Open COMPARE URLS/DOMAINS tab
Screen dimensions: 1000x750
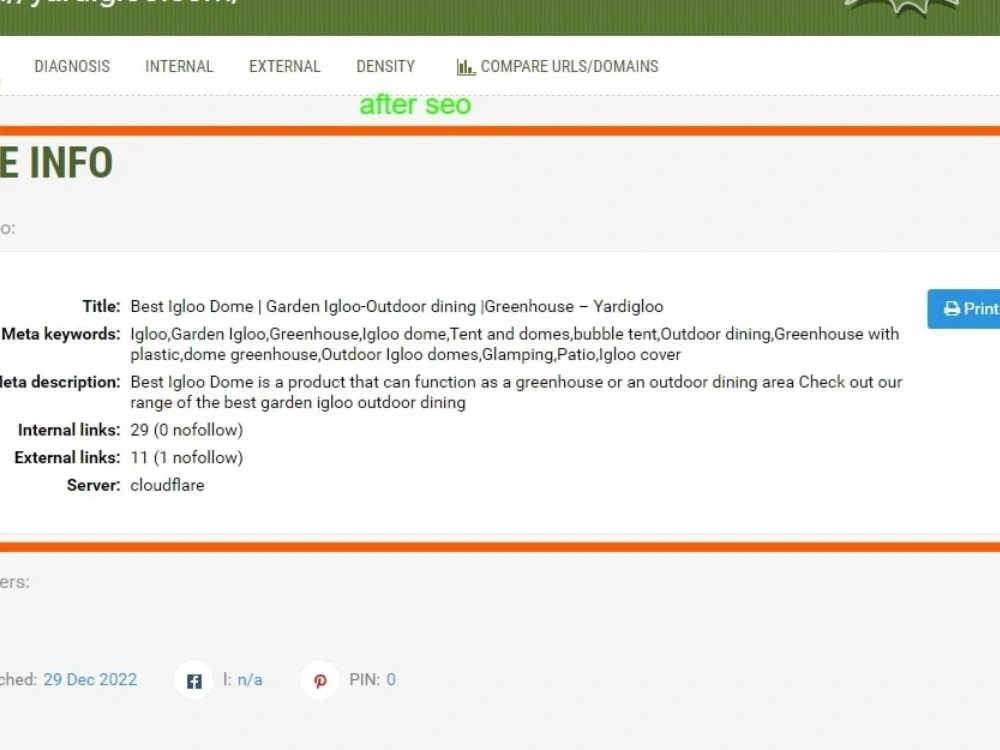[557, 66]
